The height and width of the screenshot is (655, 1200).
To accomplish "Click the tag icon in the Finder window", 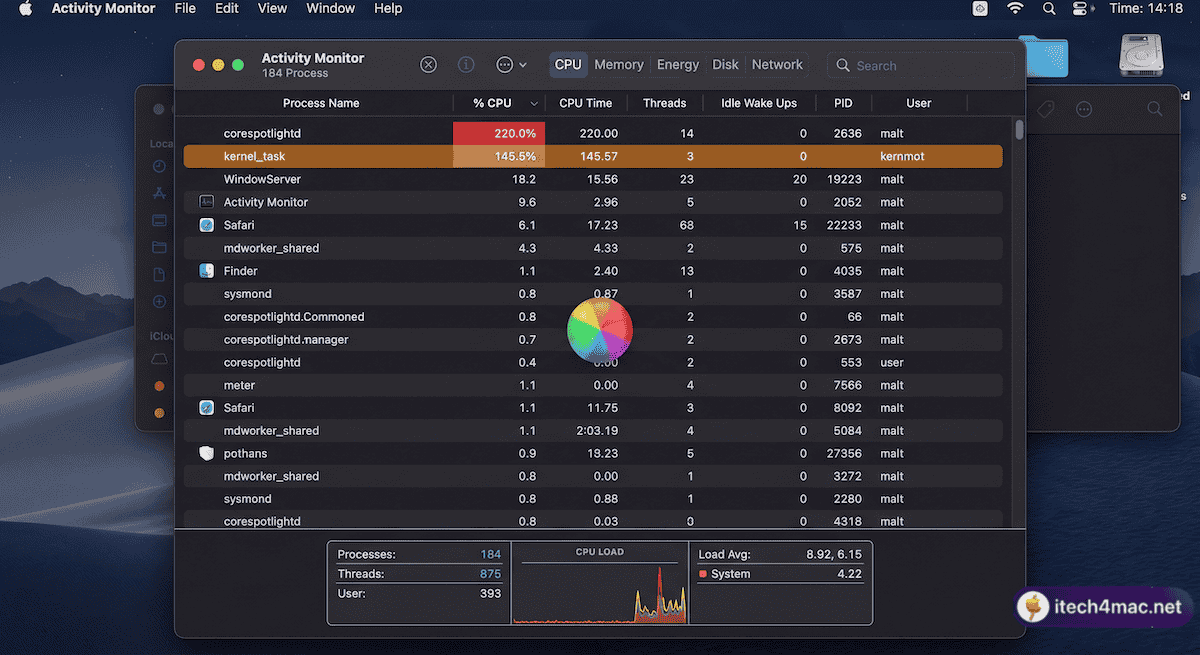I will 1046,109.
